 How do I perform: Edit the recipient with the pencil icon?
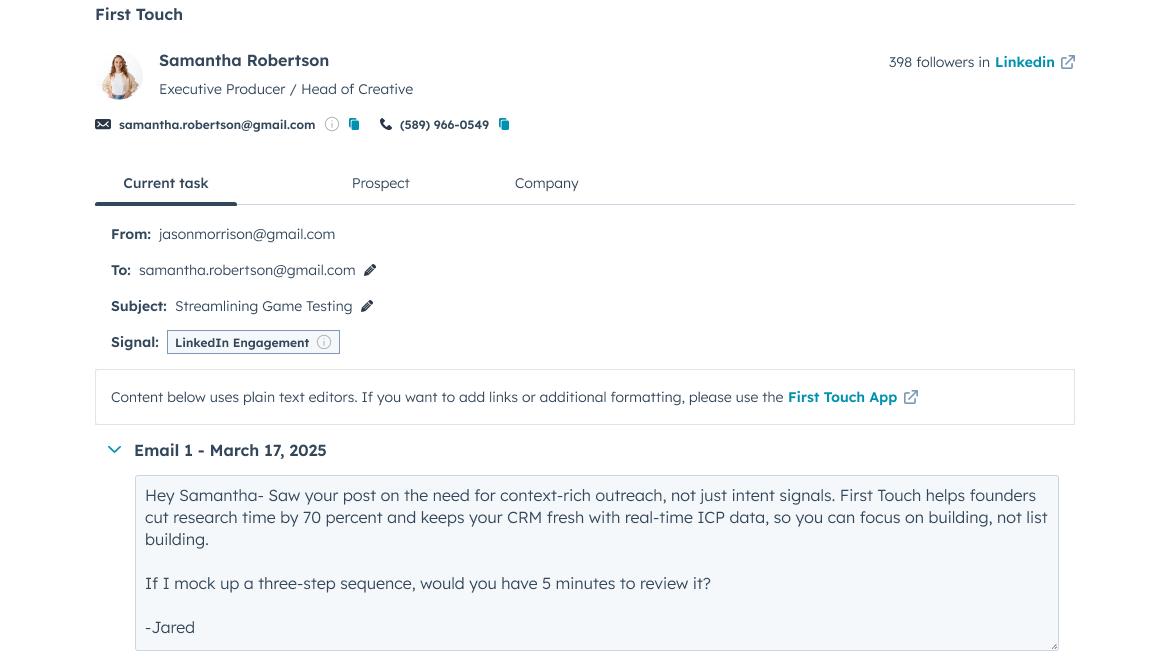coord(370,269)
